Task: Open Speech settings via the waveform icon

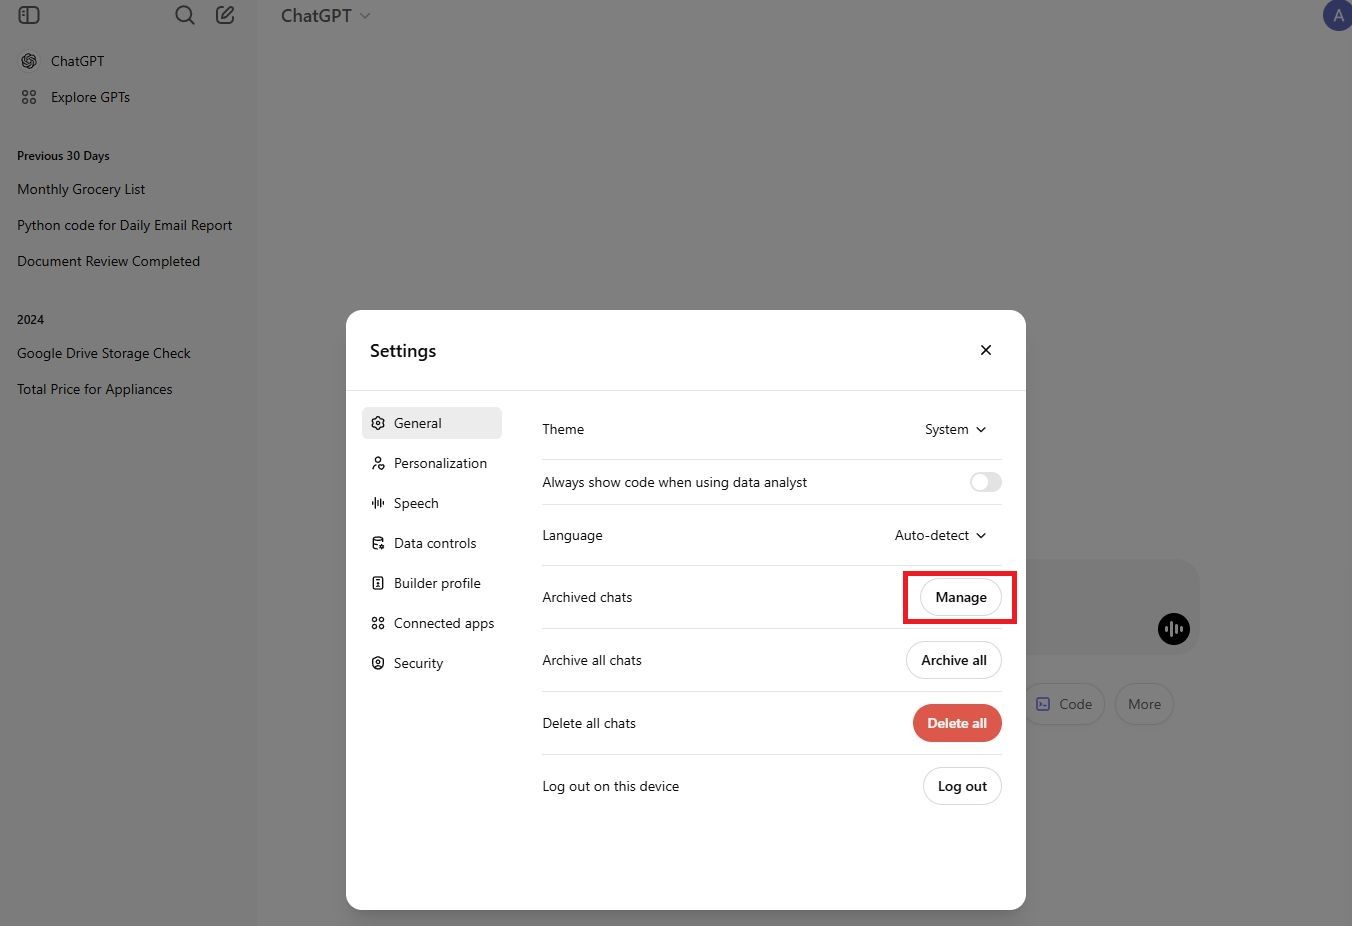Action: (377, 503)
